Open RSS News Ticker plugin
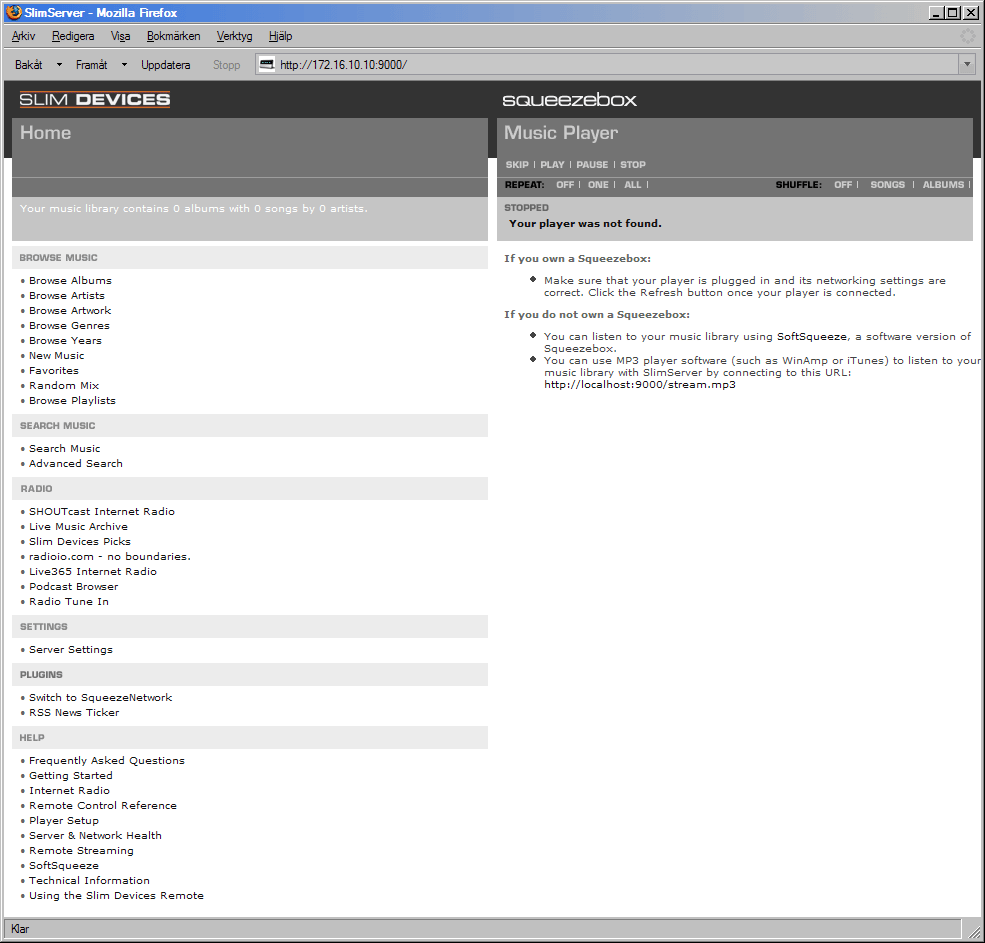Image resolution: width=985 pixels, height=943 pixels. [x=74, y=712]
